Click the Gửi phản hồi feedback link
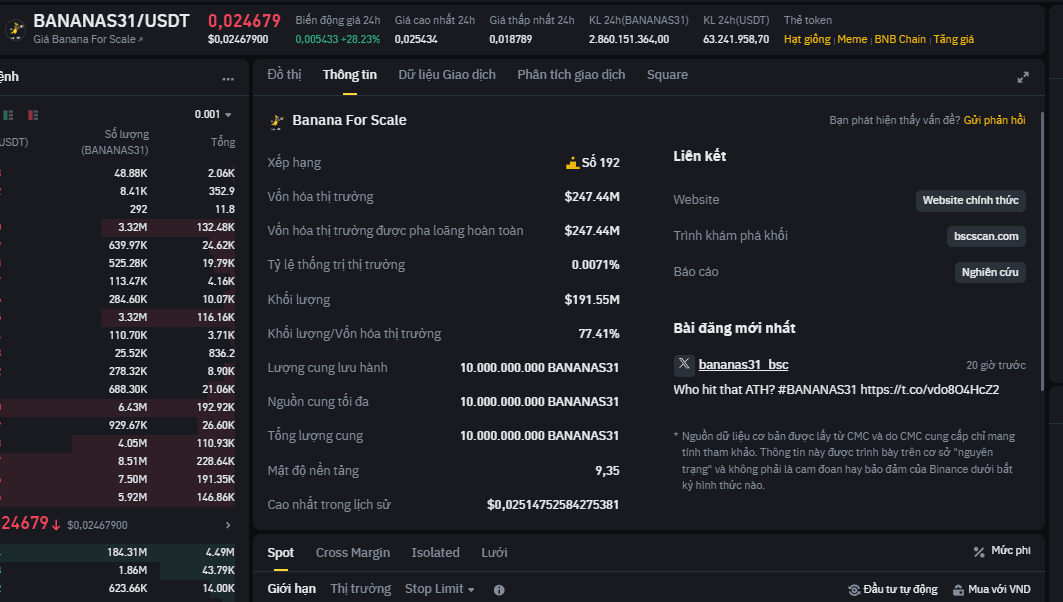Image resolution: width=1063 pixels, height=602 pixels. pos(995,120)
